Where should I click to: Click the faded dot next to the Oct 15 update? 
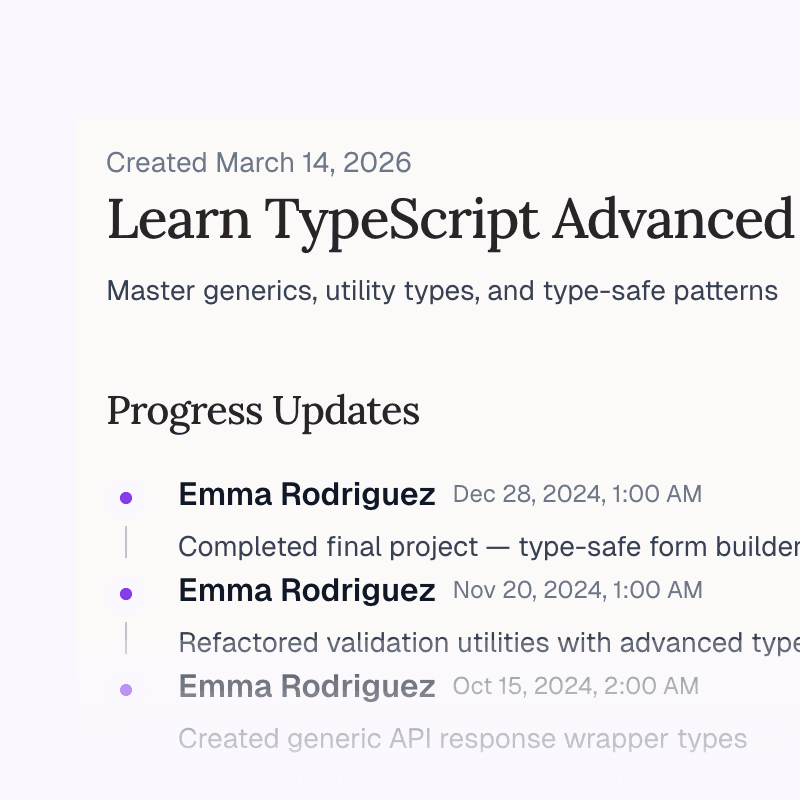[x=126, y=689]
